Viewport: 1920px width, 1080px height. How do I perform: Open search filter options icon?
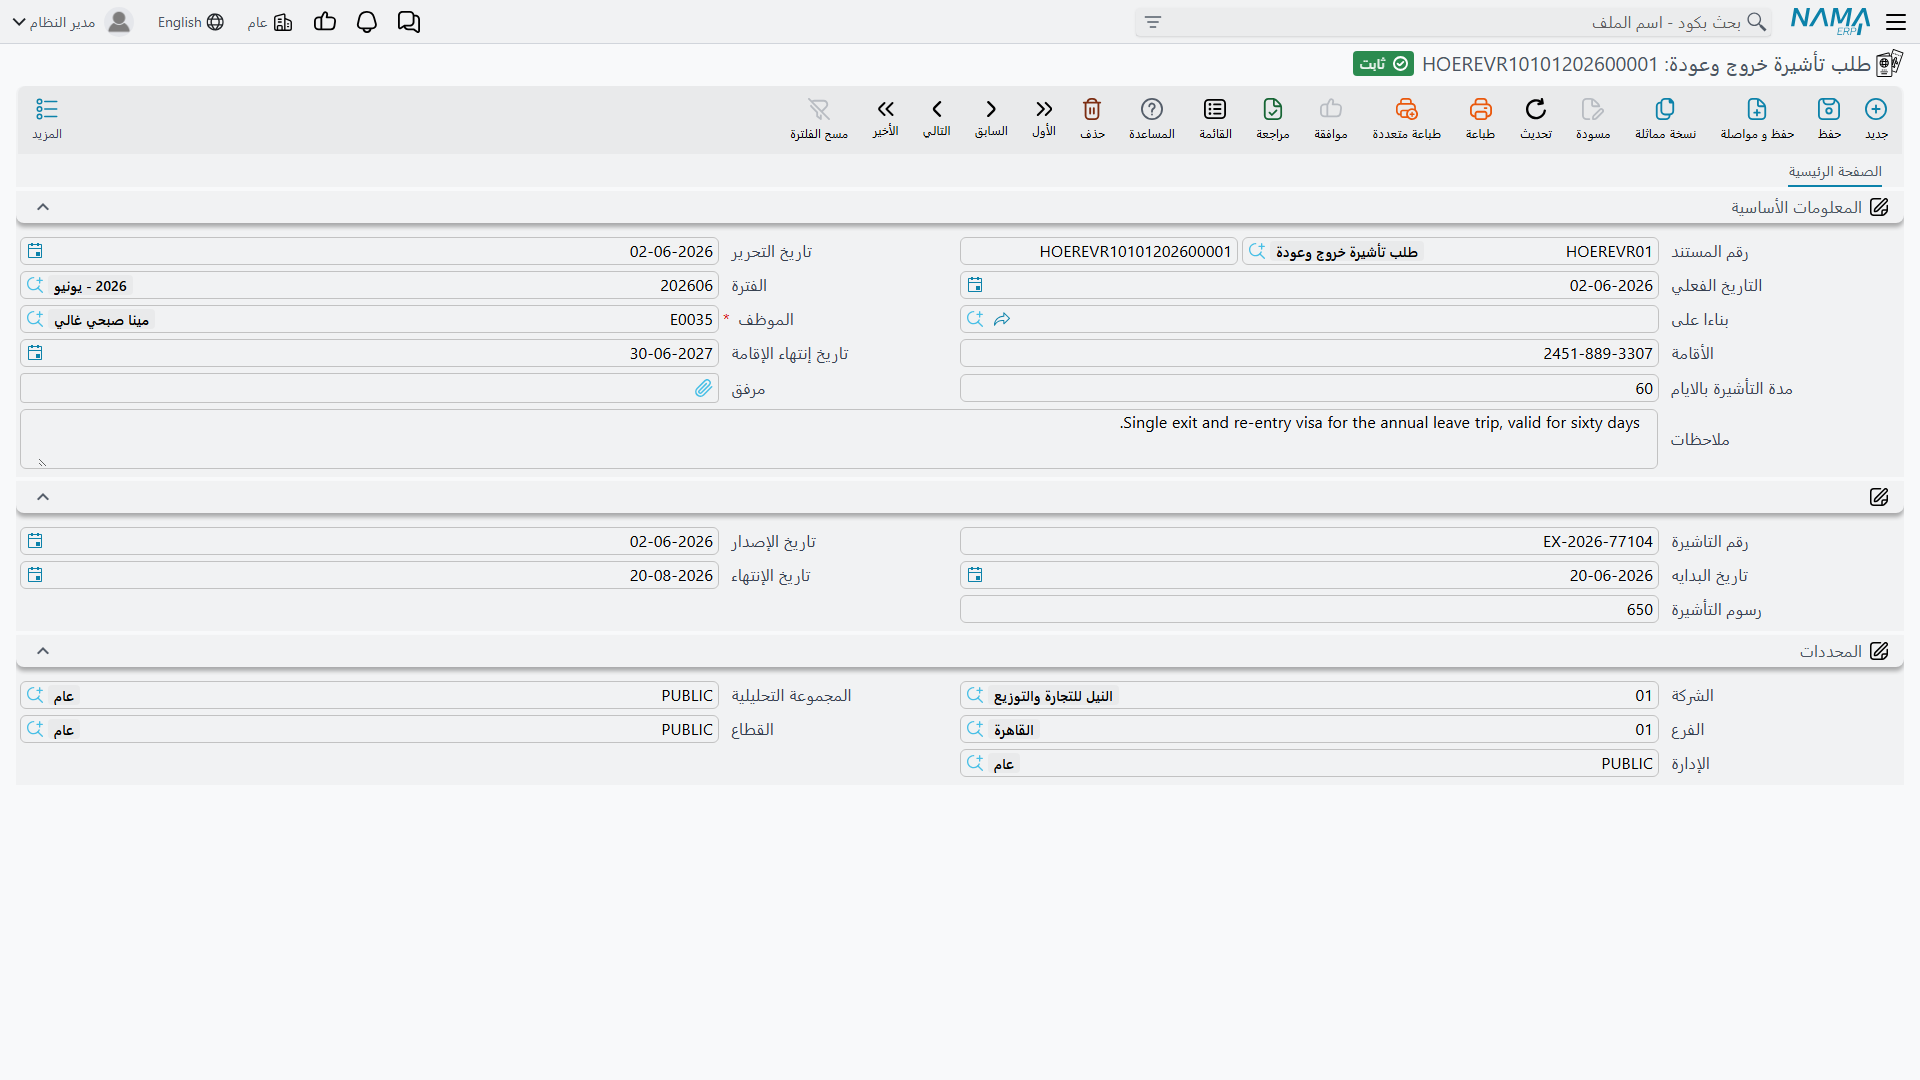[x=1153, y=22]
